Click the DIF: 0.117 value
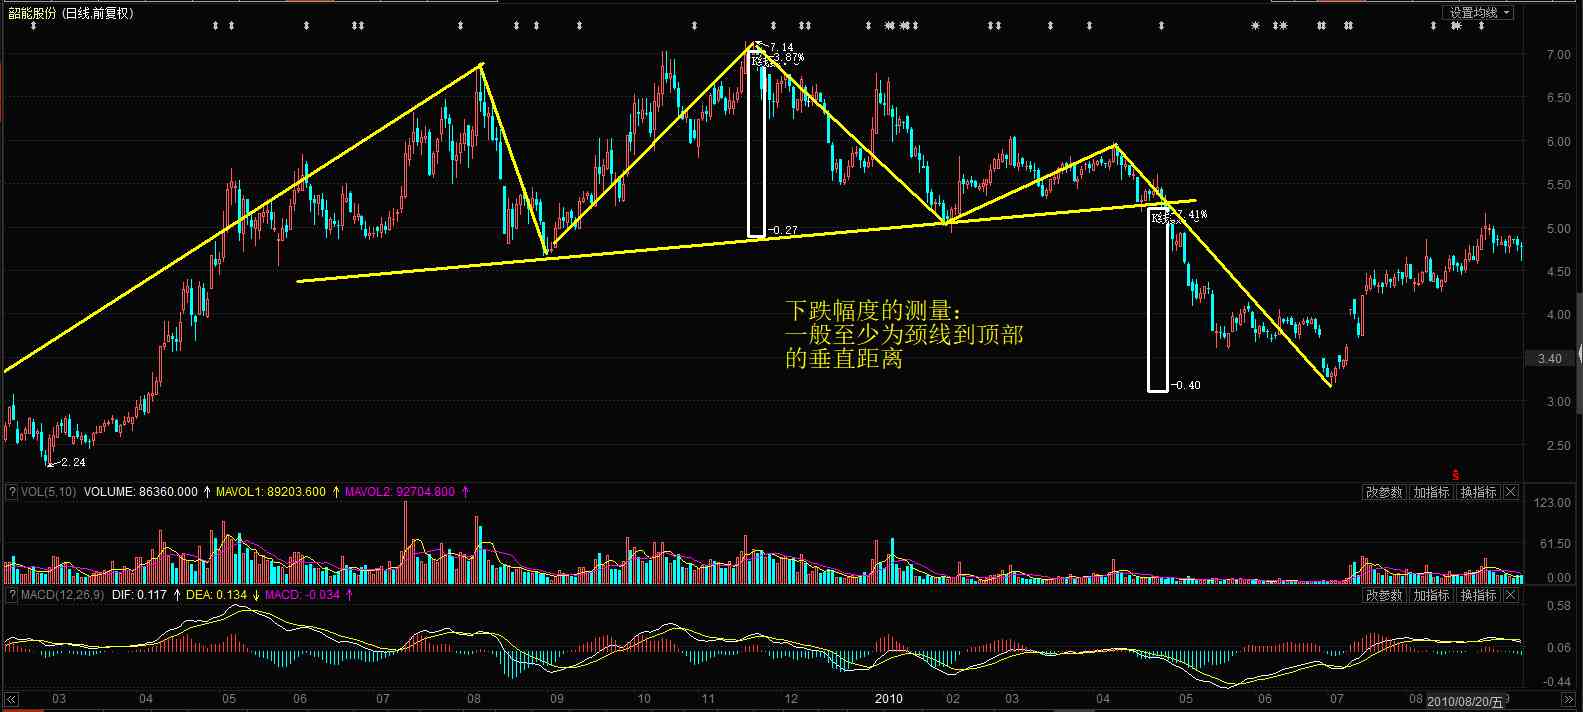This screenshot has height=712, width=1583. point(139,595)
